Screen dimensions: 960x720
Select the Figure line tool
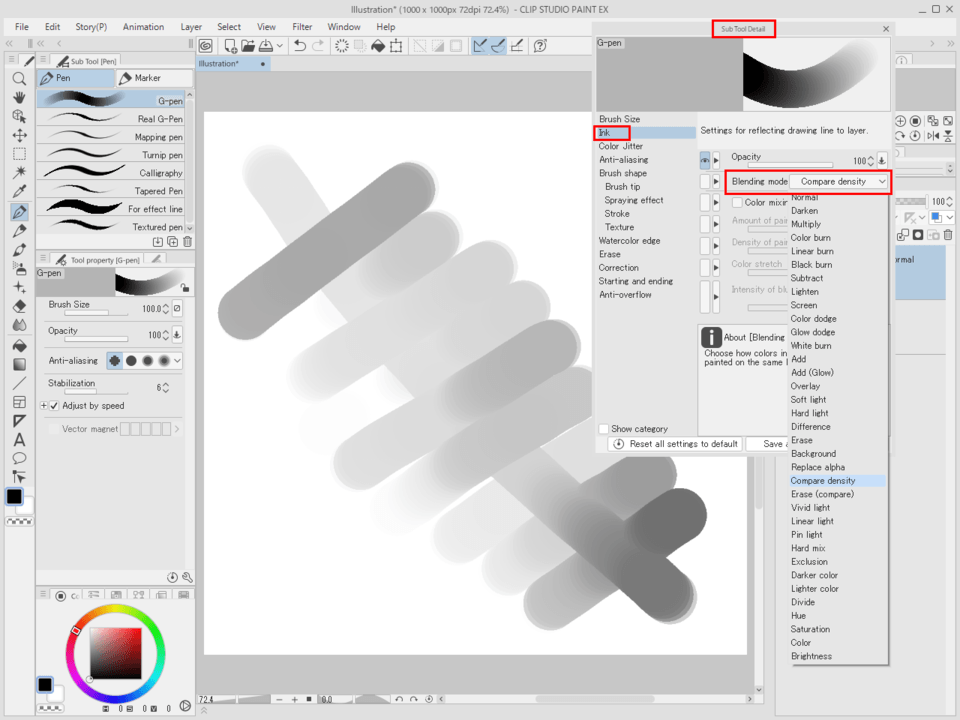pyautogui.click(x=19, y=383)
